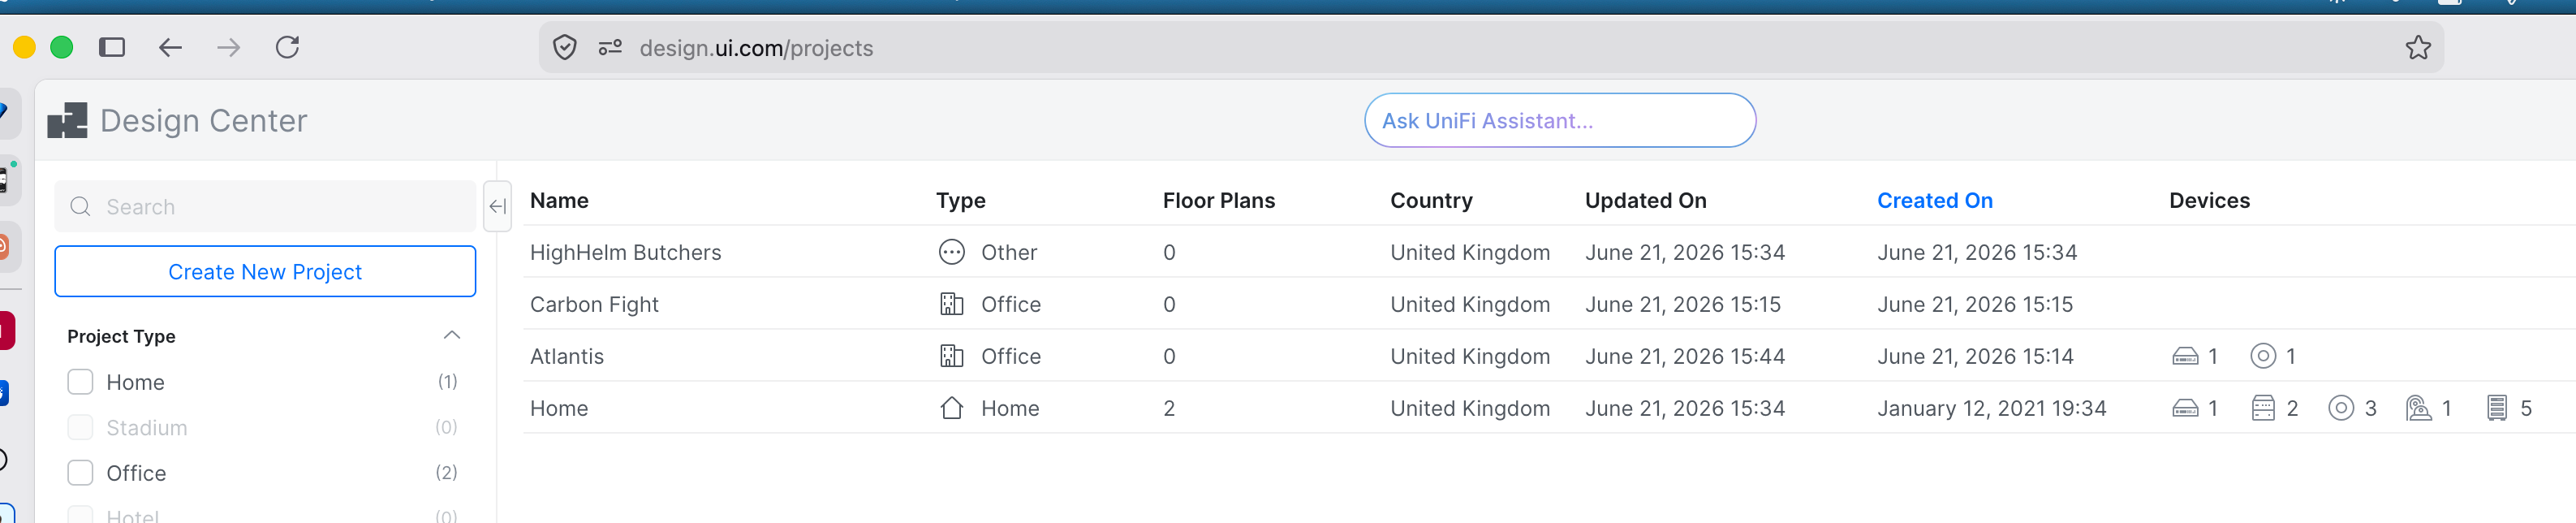Click the house icon in Home row
Screen dimensions: 2576x523
click(951, 408)
